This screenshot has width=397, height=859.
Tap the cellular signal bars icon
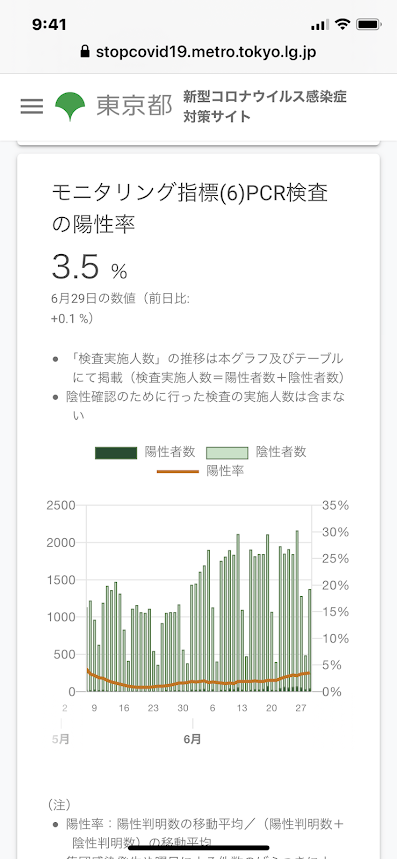[x=320, y=25]
